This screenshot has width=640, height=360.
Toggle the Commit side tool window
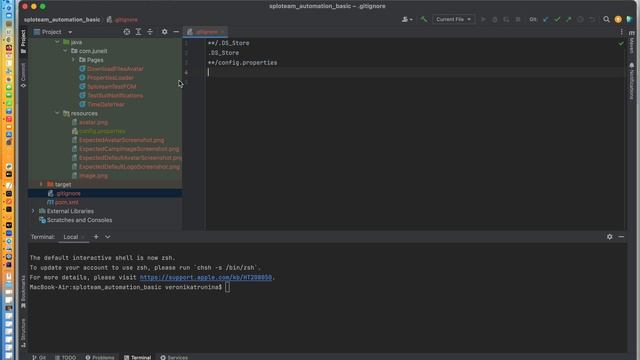[23, 75]
